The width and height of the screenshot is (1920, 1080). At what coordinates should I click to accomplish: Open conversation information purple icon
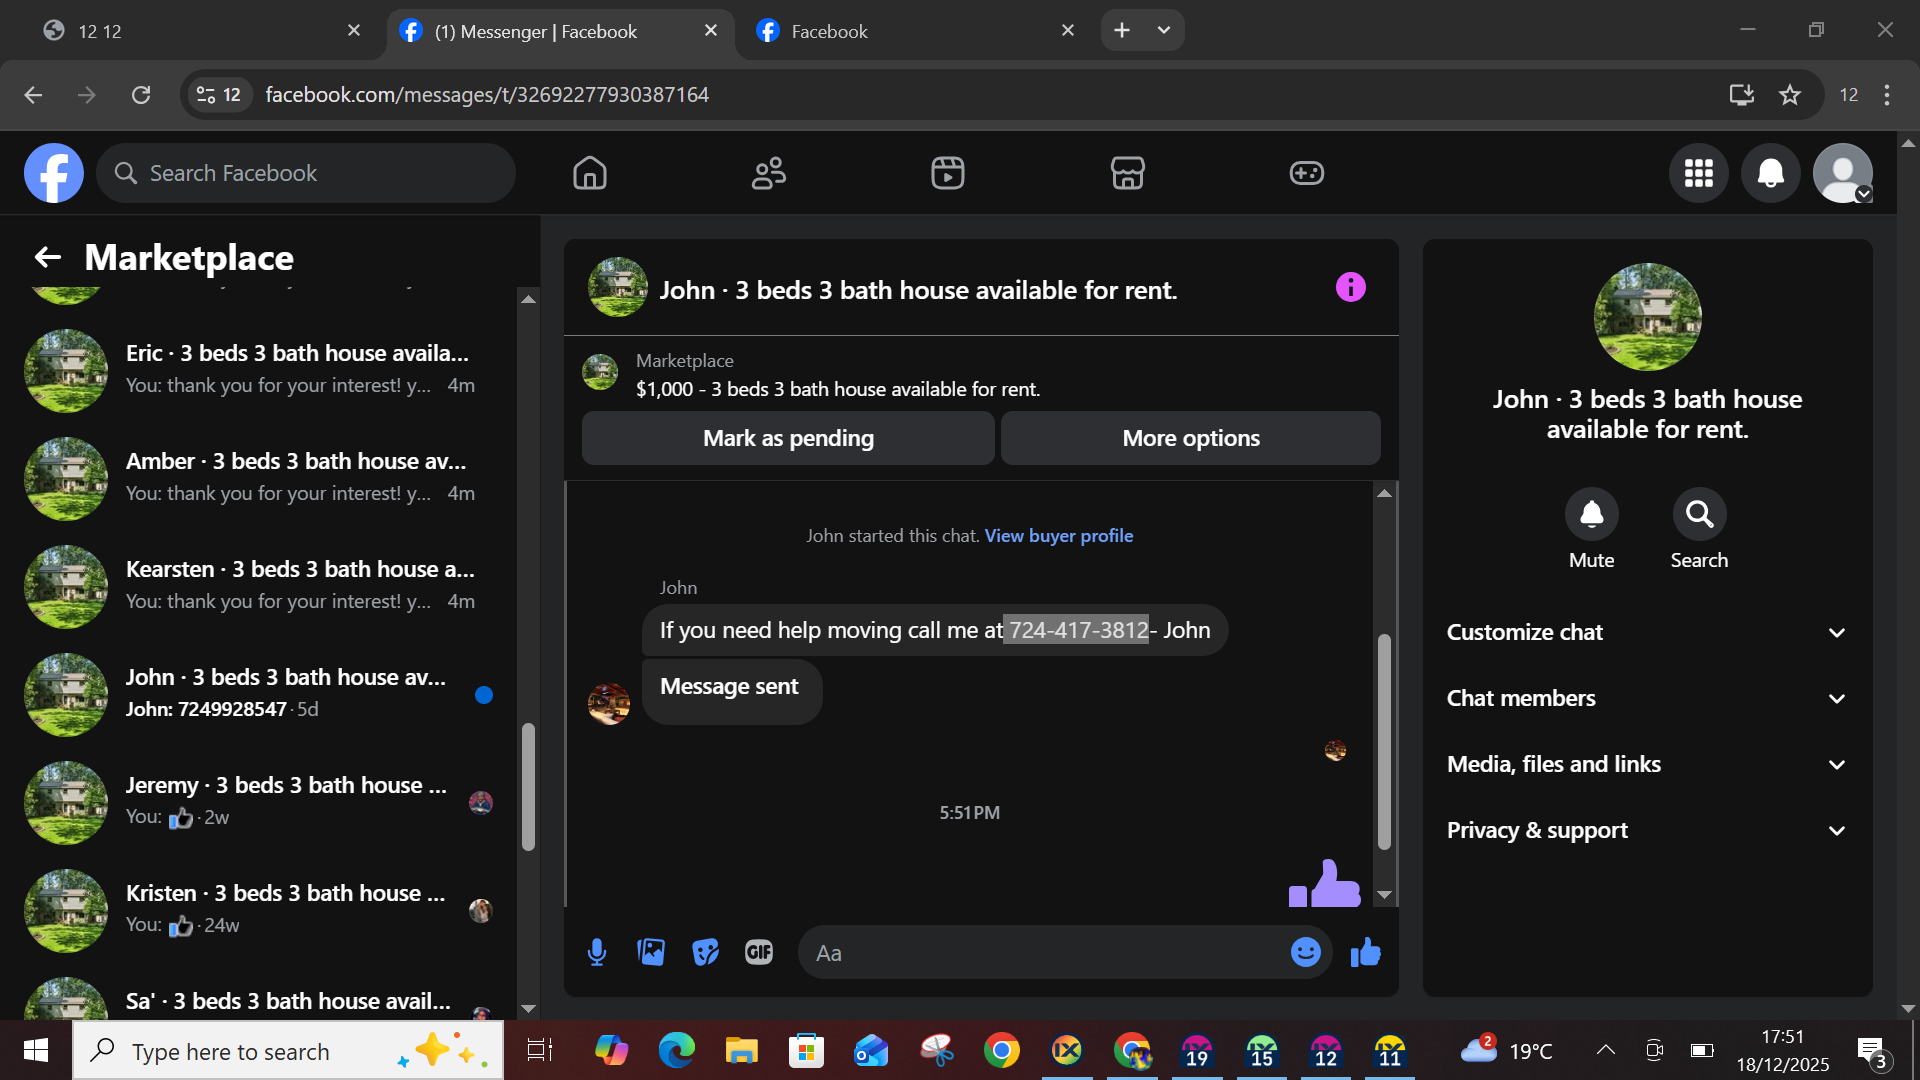click(x=1351, y=288)
